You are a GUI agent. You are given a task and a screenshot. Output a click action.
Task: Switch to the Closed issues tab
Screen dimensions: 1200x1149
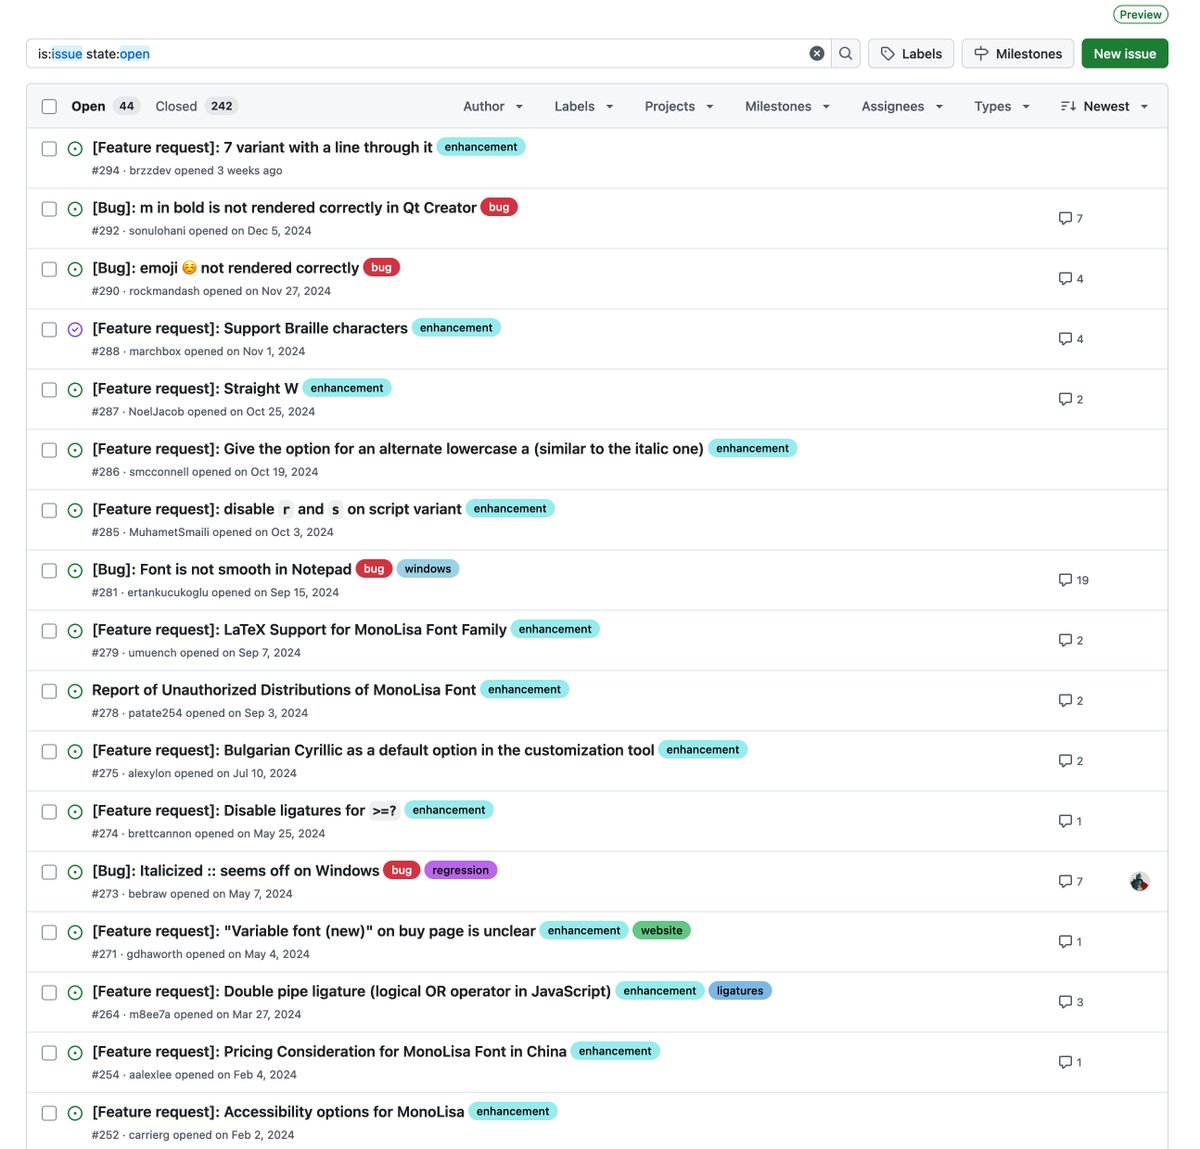coord(176,106)
